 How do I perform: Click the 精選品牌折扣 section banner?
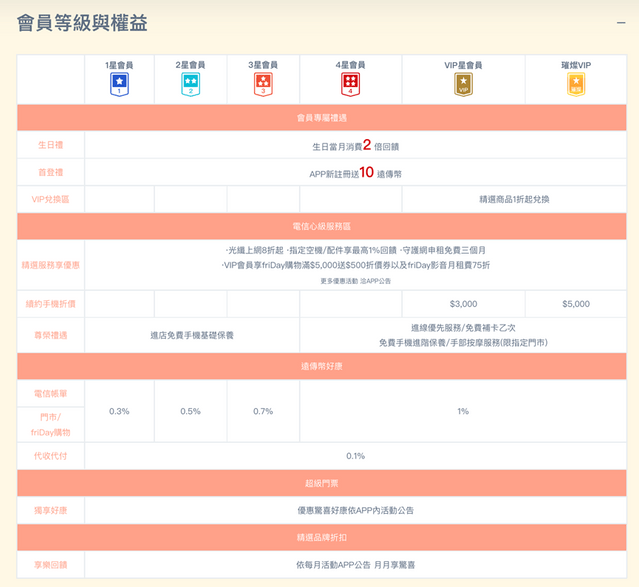point(322,538)
